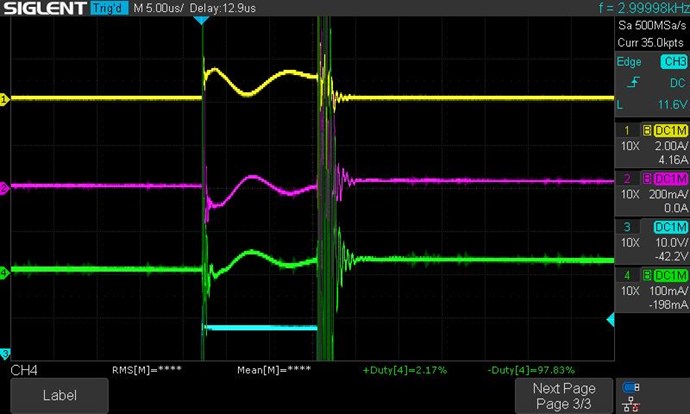Click the frequency counter 2.99998kHz
The height and width of the screenshot is (414, 690).
click(644, 7)
